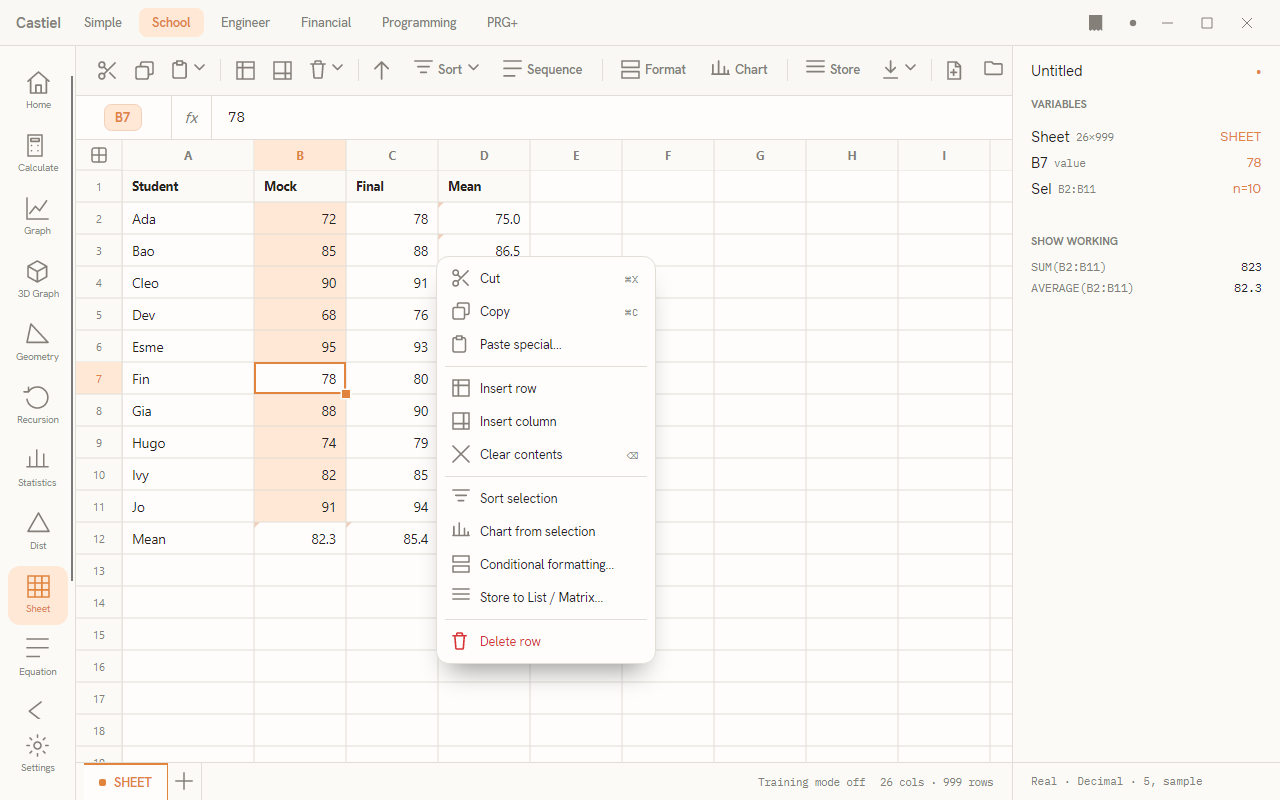Open the Statistics mode
Screen dimensions: 1280x800
(x=38, y=468)
